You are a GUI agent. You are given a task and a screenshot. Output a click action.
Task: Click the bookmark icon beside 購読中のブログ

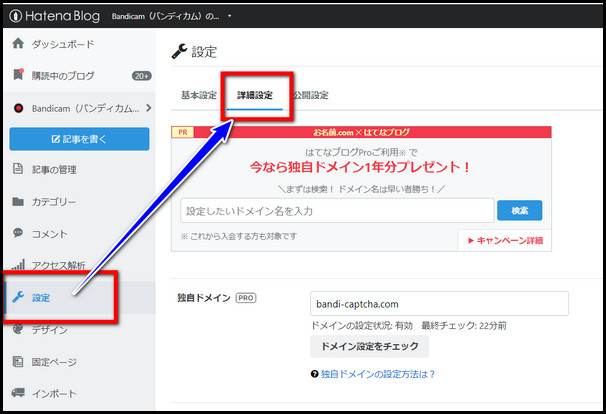[18, 74]
